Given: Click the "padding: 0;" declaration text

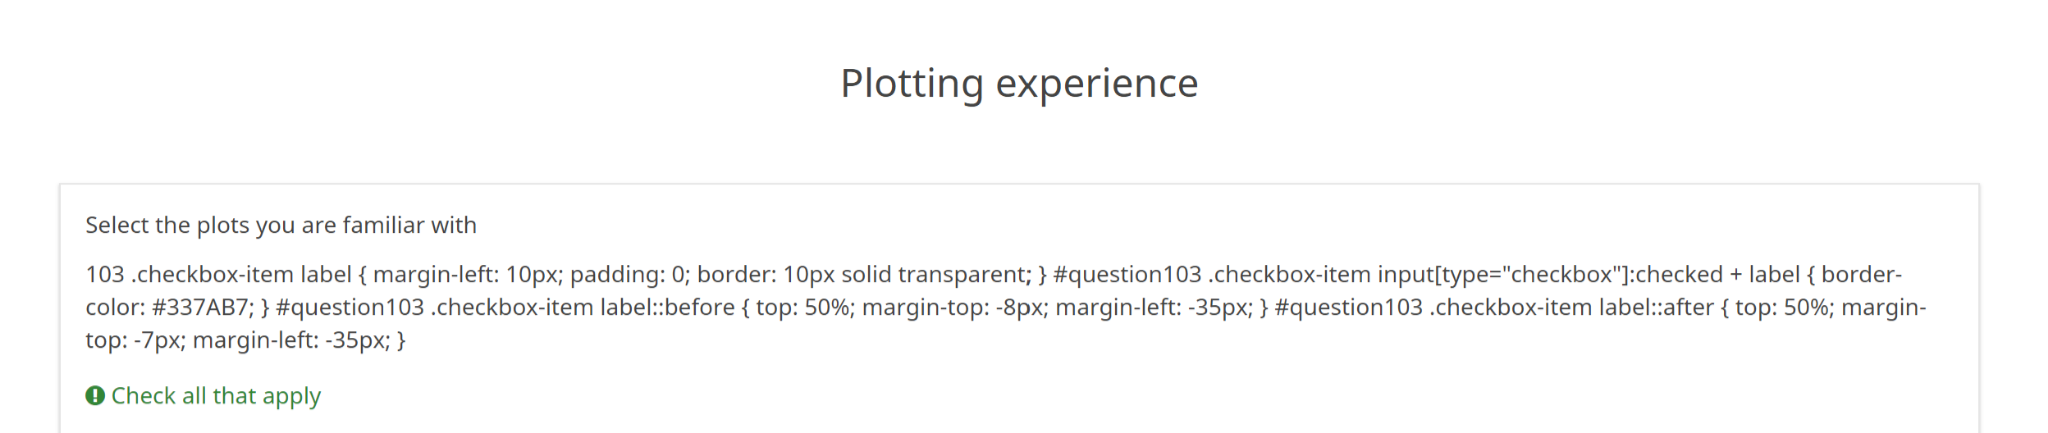Looking at the screenshot, I should point(628,274).
